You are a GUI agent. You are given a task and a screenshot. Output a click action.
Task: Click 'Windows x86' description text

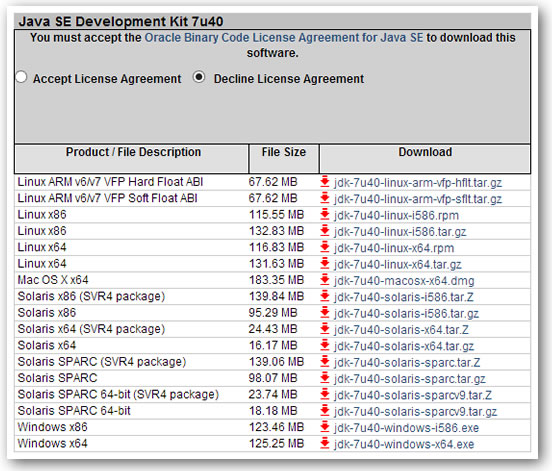(x=52, y=427)
